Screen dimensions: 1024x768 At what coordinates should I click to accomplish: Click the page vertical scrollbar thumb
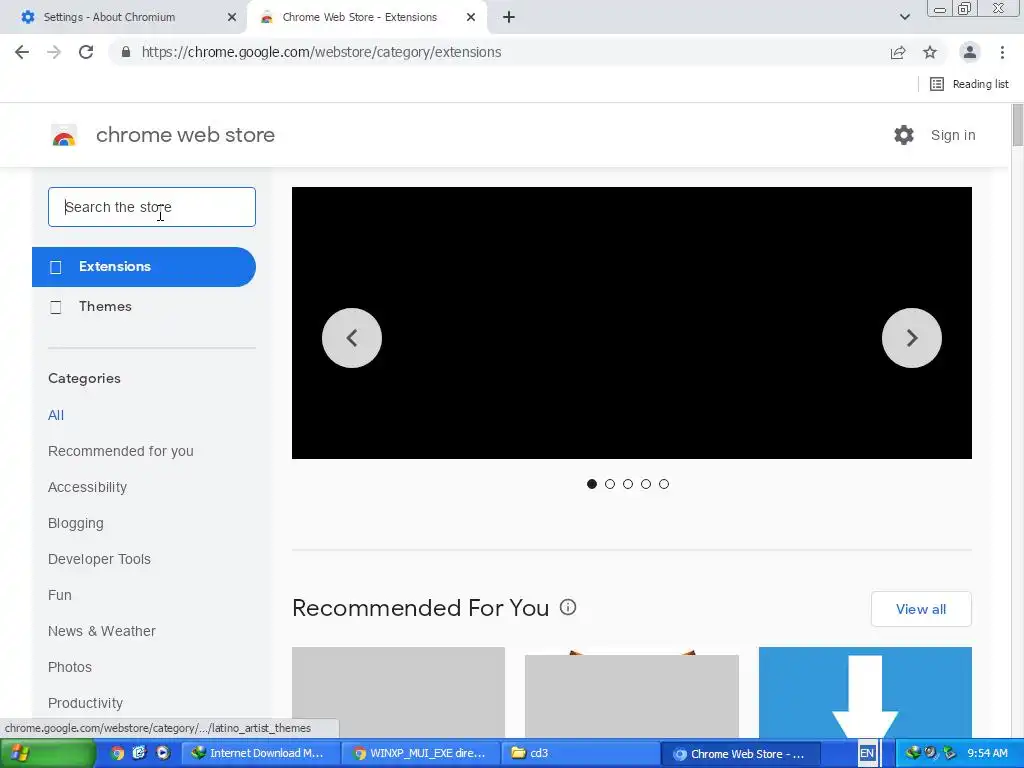tap(1017, 125)
